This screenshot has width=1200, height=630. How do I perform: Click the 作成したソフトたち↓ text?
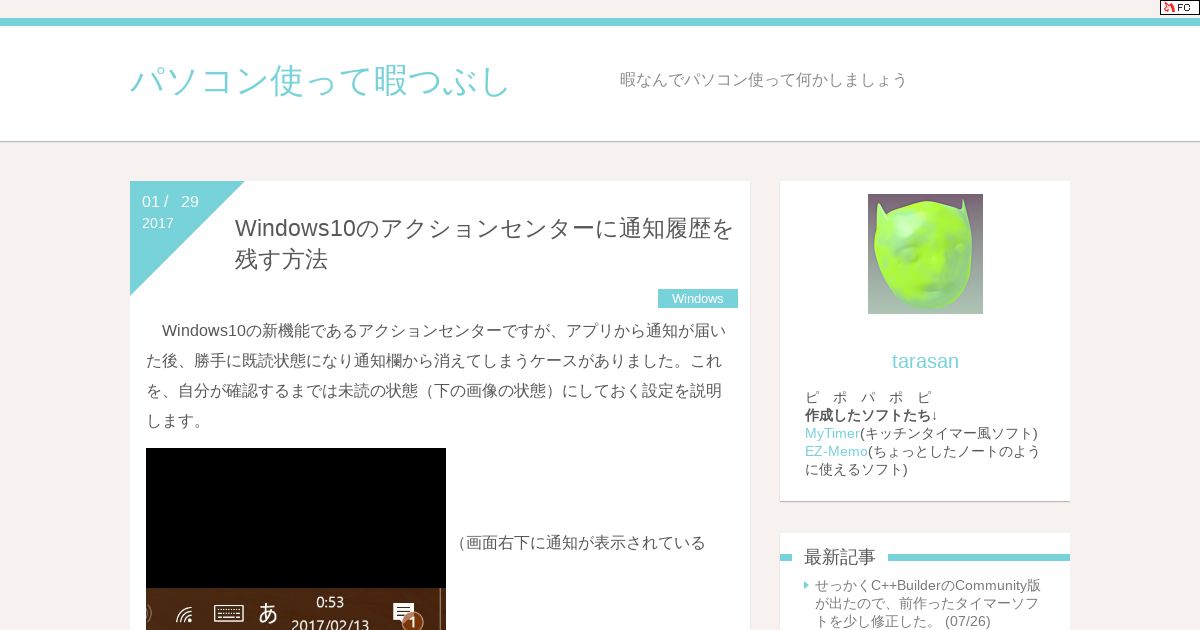click(x=871, y=415)
